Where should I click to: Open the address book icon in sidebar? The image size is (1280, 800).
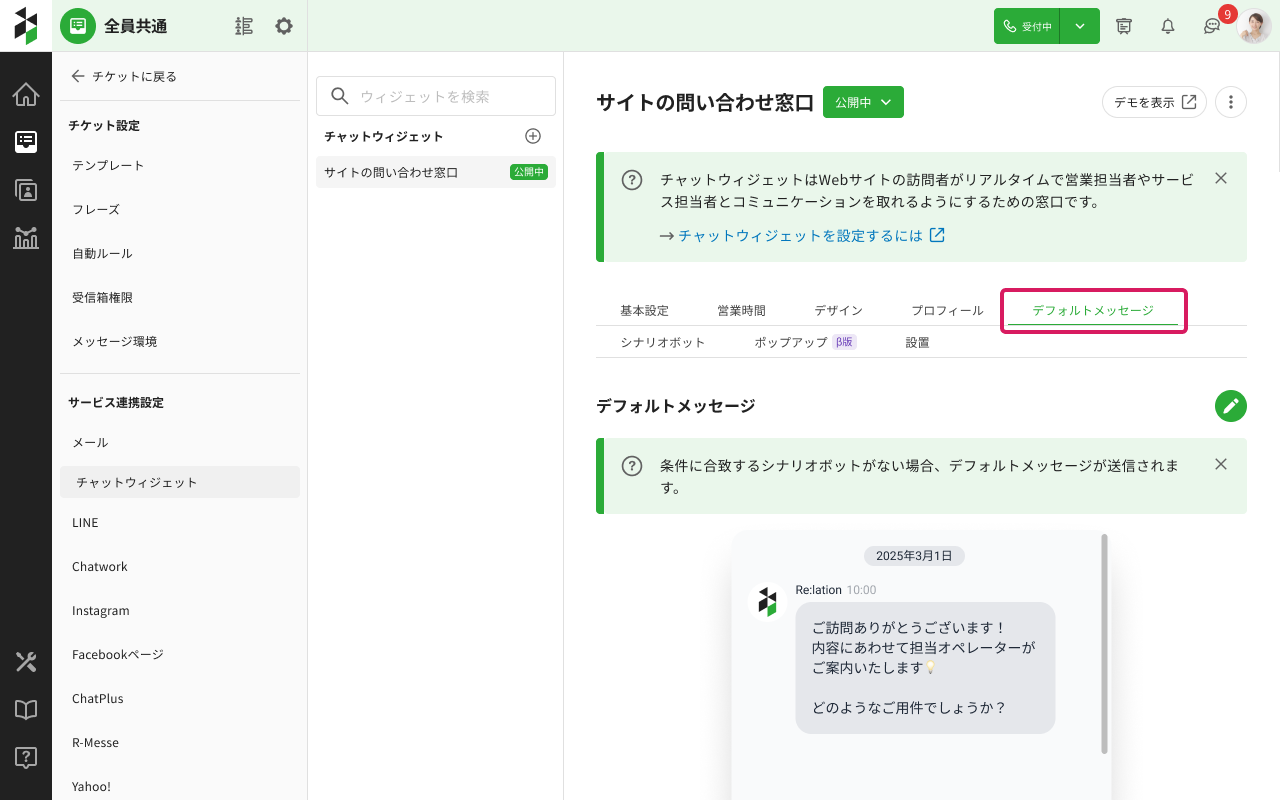tap(26, 190)
